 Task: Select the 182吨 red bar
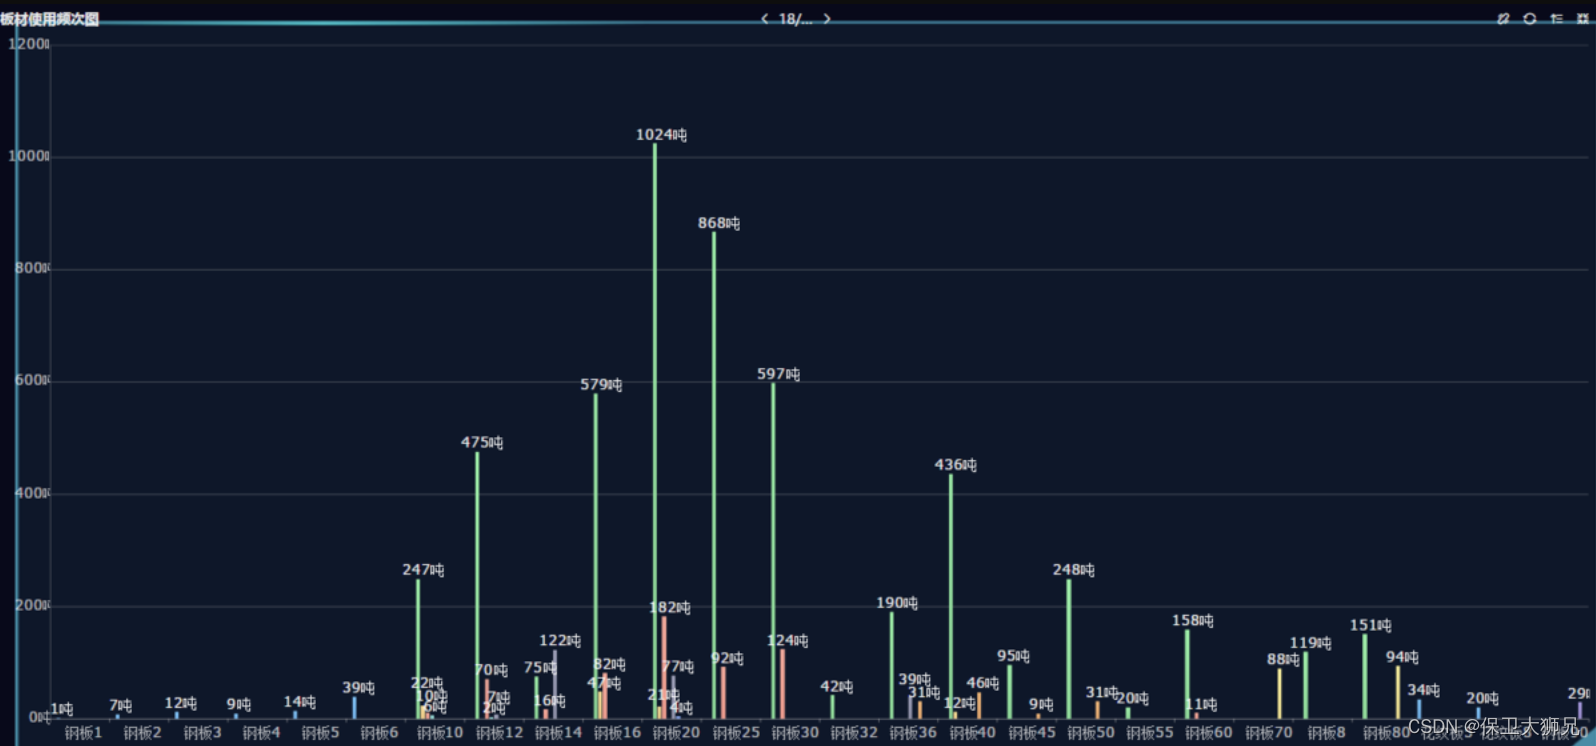click(x=664, y=667)
